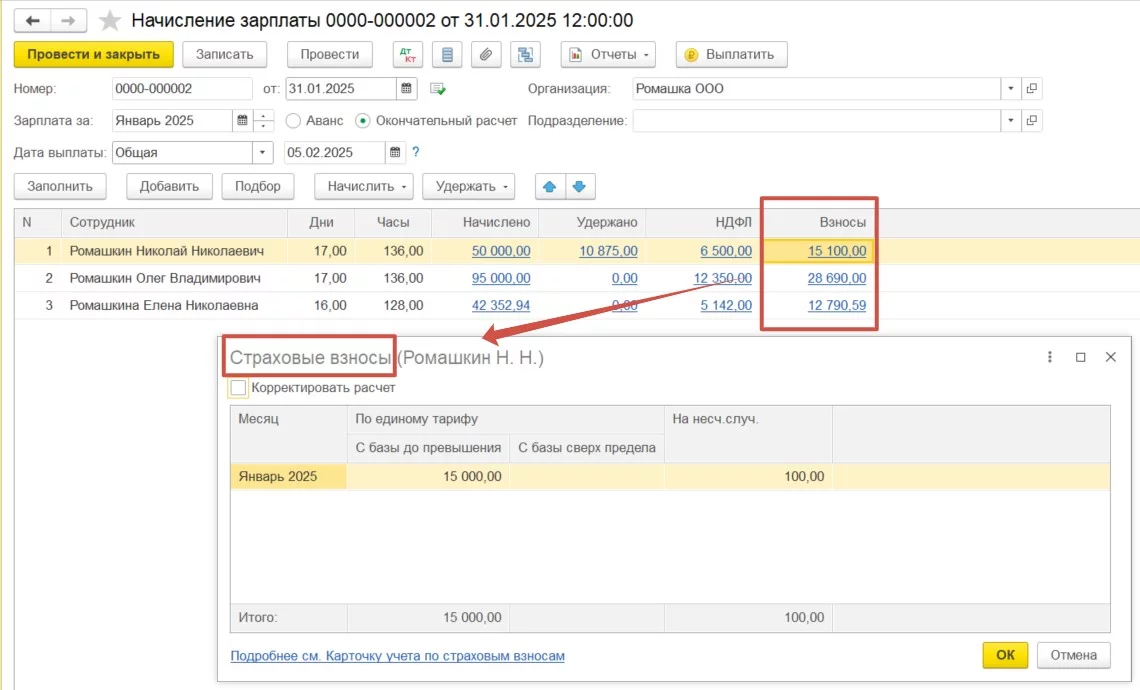1140x690 pixels.
Task: Open the Начислить menu
Action: pyautogui.click(x=364, y=186)
